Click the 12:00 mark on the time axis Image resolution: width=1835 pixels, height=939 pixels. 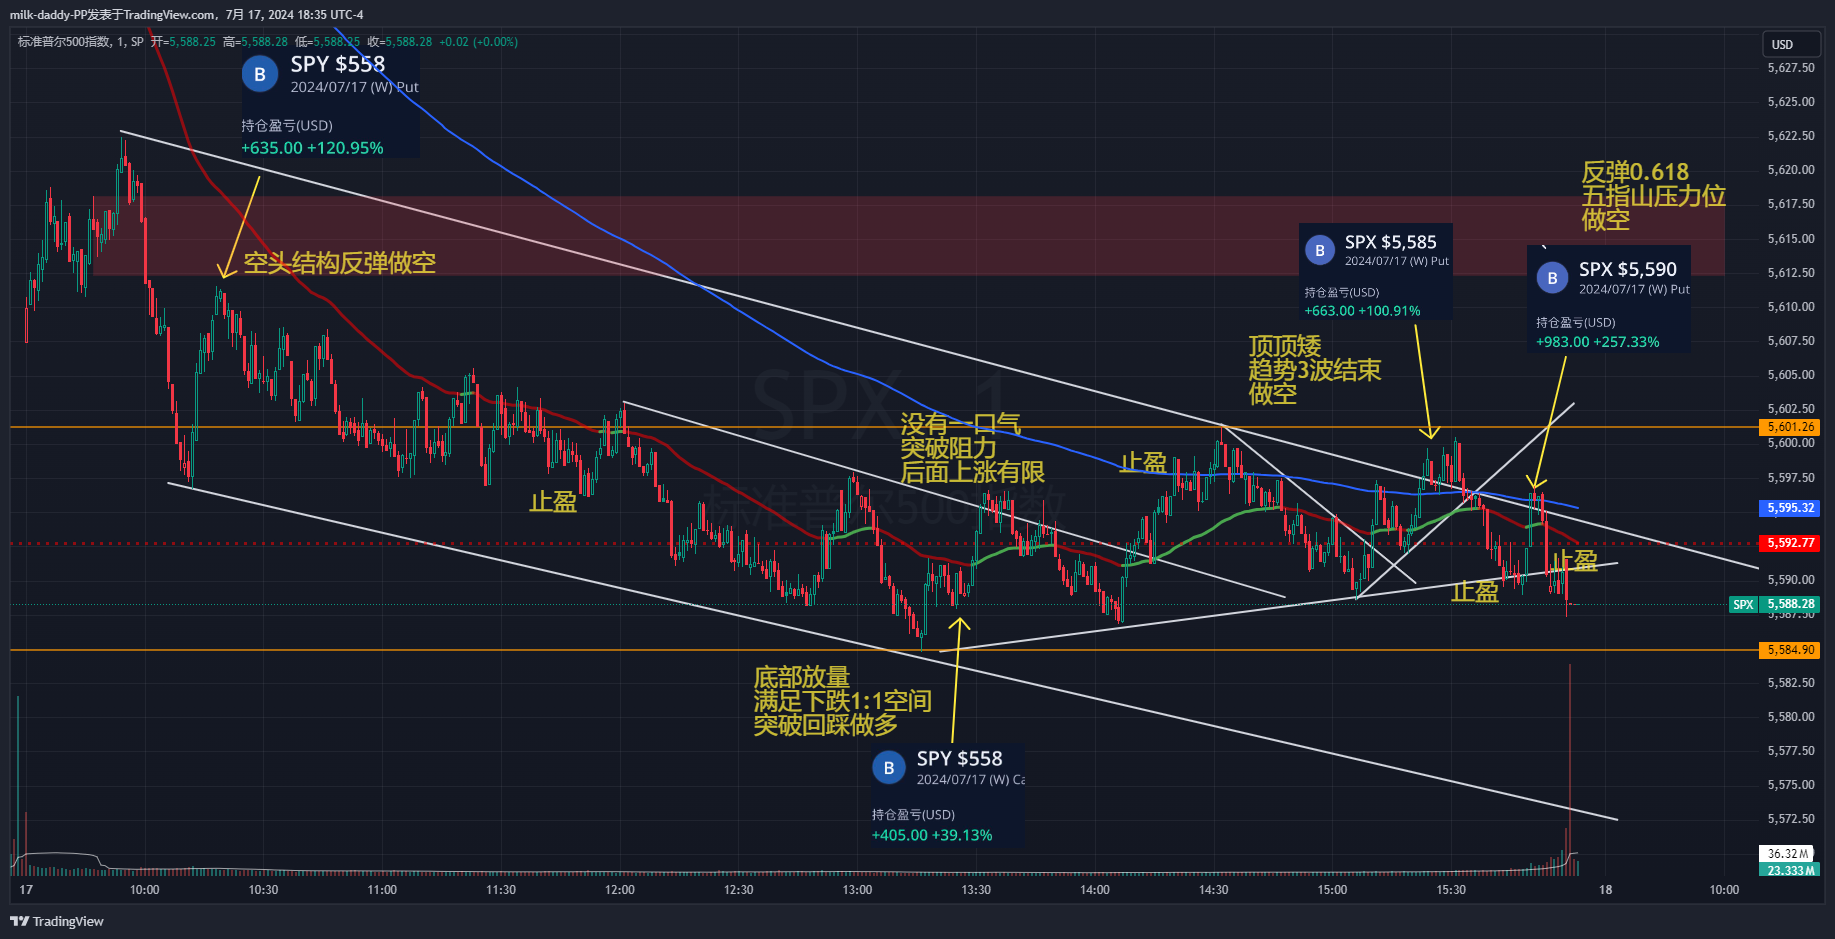619,890
